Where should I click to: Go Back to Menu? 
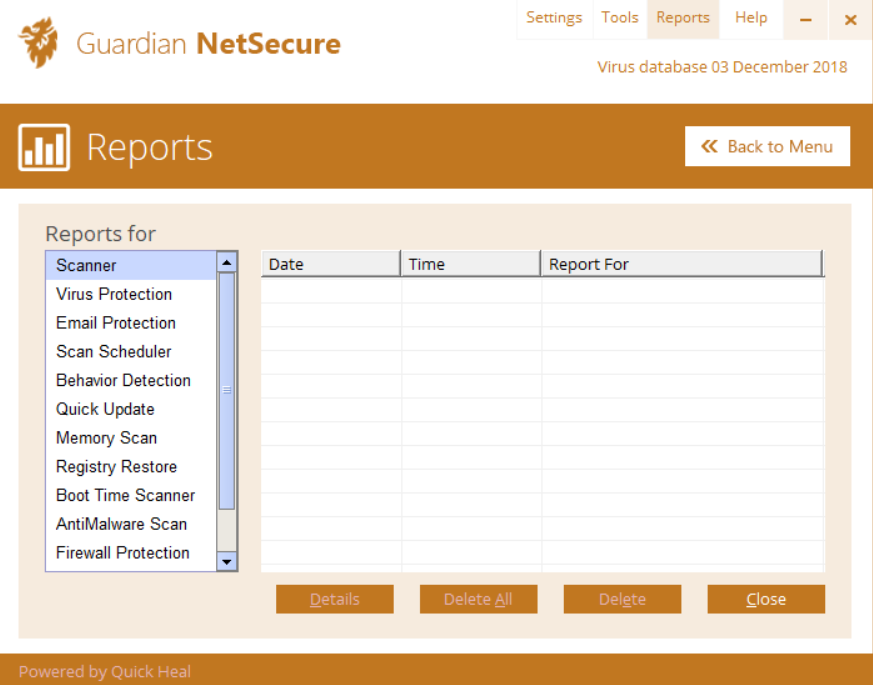767,146
